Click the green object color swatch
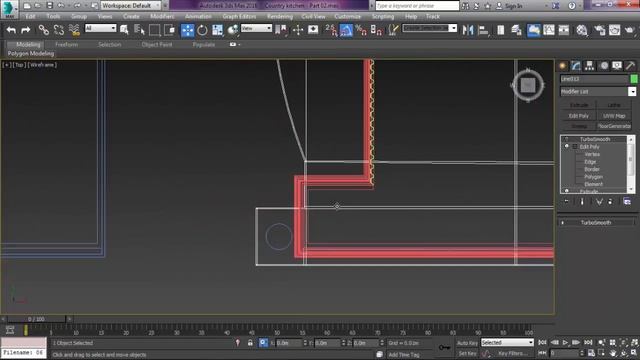640x360 pixels. (633, 79)
